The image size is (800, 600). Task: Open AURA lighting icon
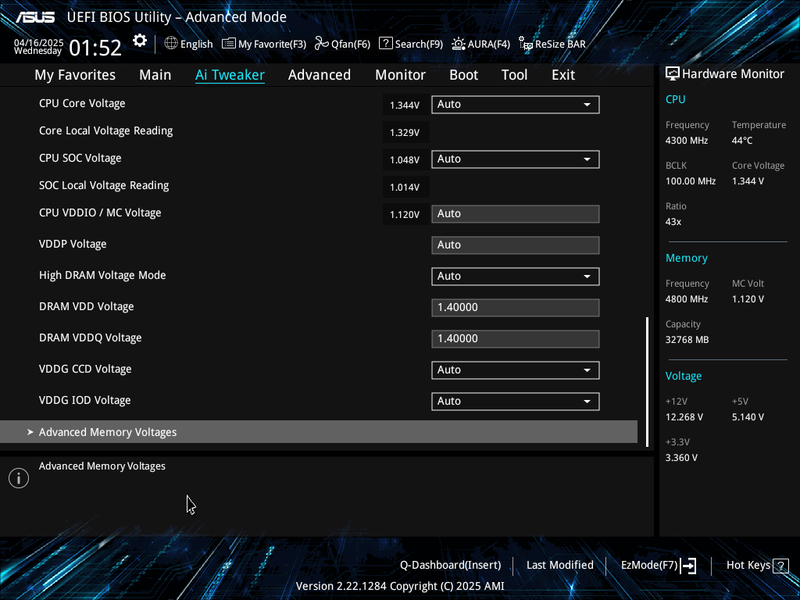tap(458, 44)
